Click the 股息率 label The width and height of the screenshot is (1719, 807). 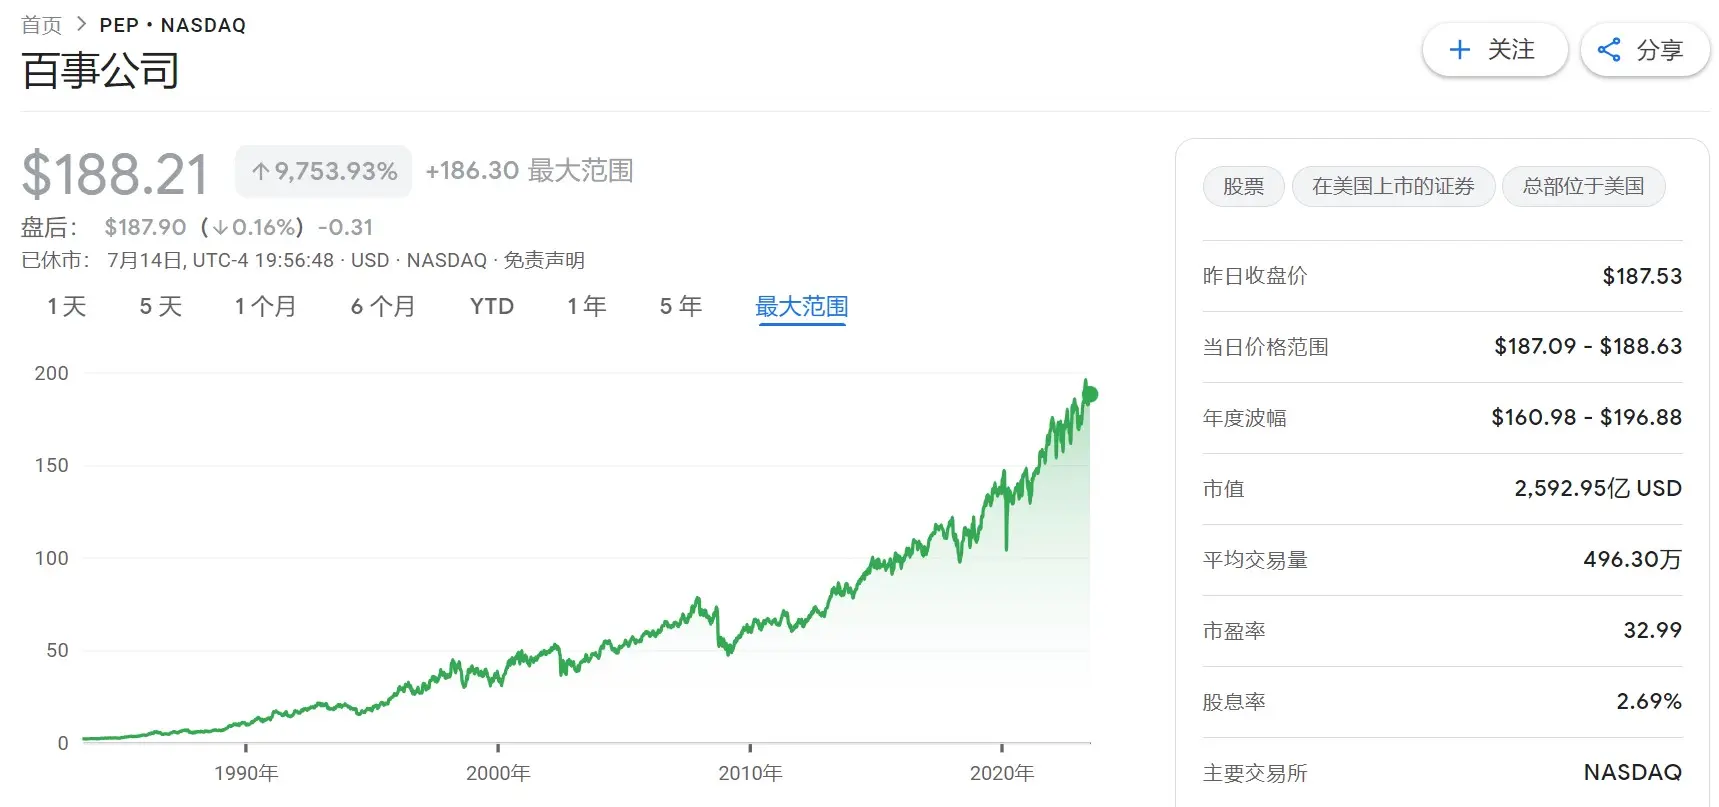coord(1234,702)
